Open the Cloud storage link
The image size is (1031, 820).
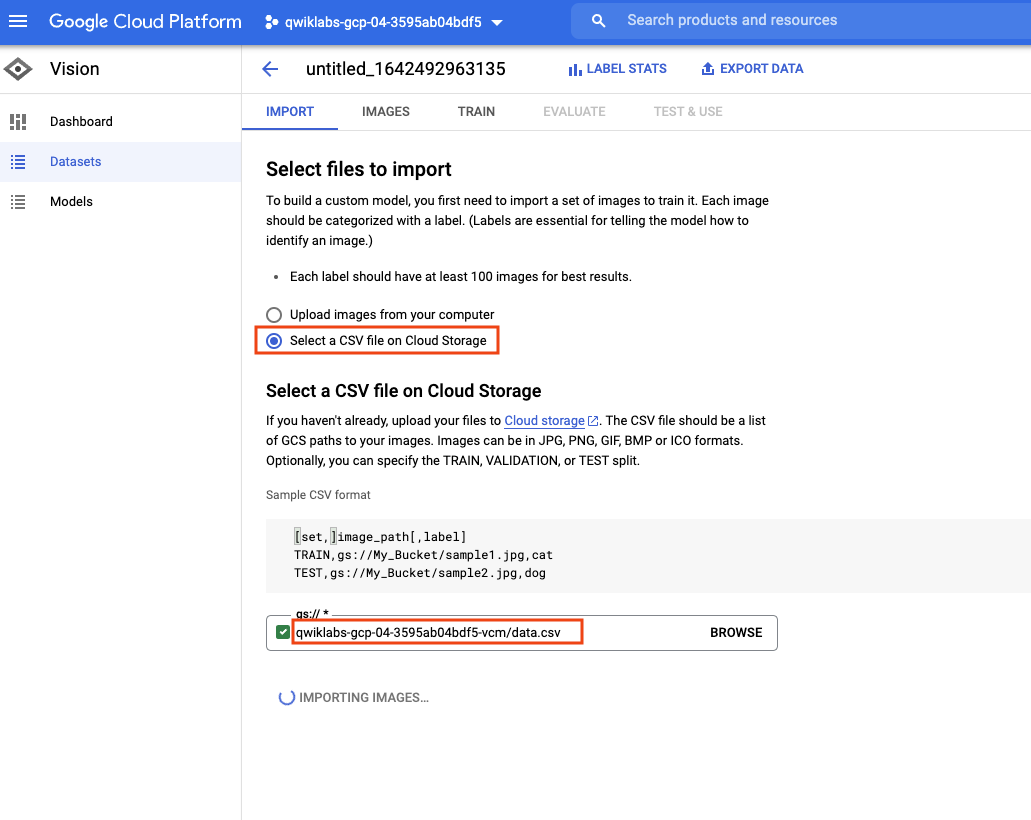544,421
